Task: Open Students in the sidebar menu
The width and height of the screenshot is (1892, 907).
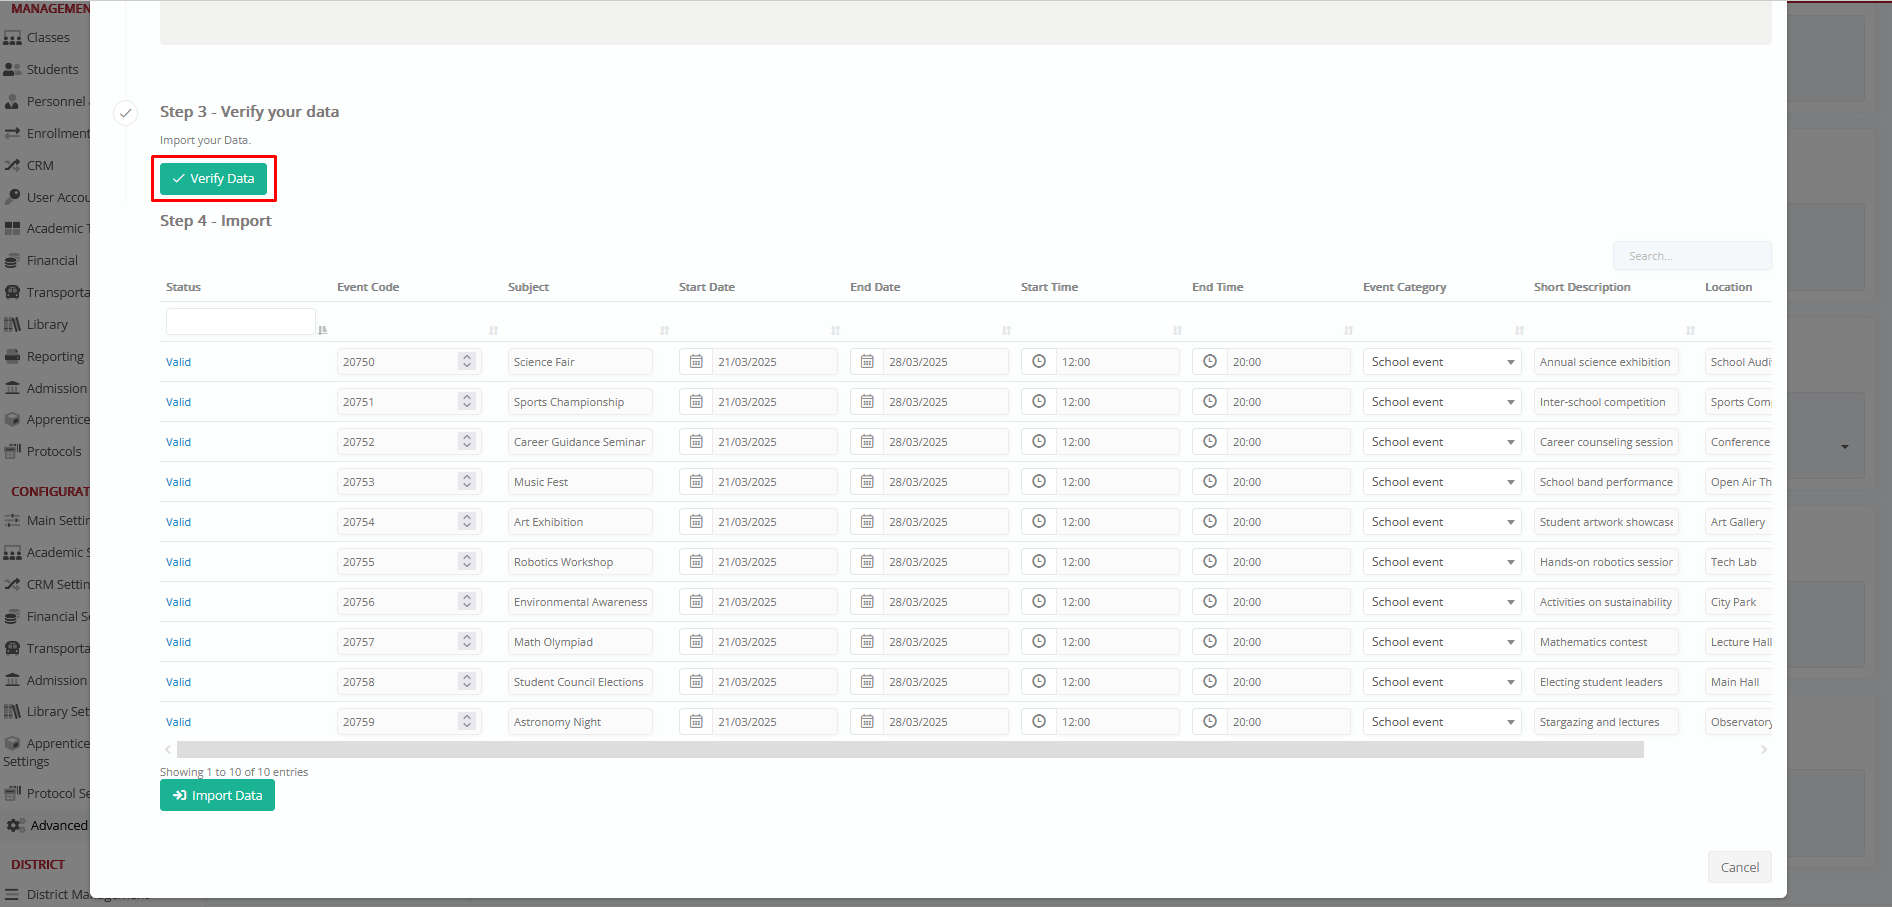Action: click(52, 70)
